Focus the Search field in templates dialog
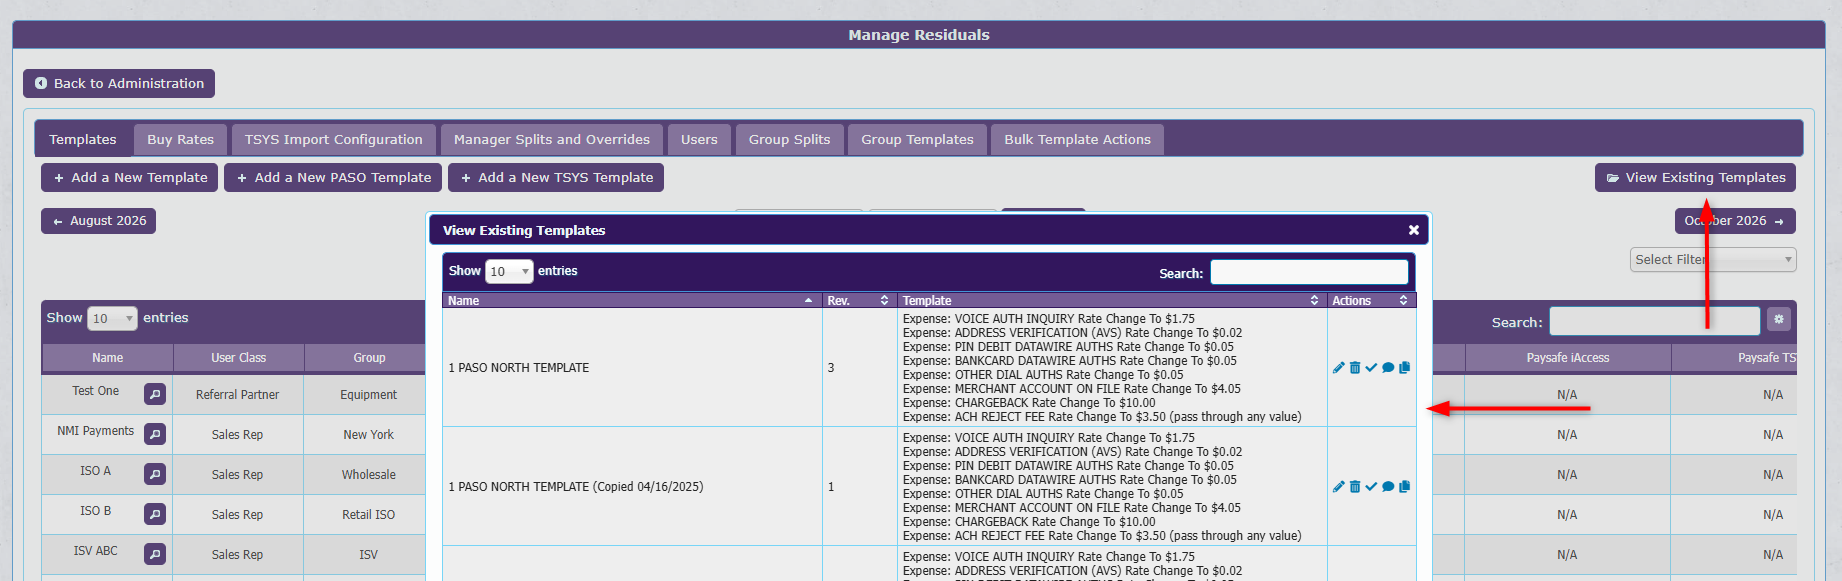 tap(1309, 272)
